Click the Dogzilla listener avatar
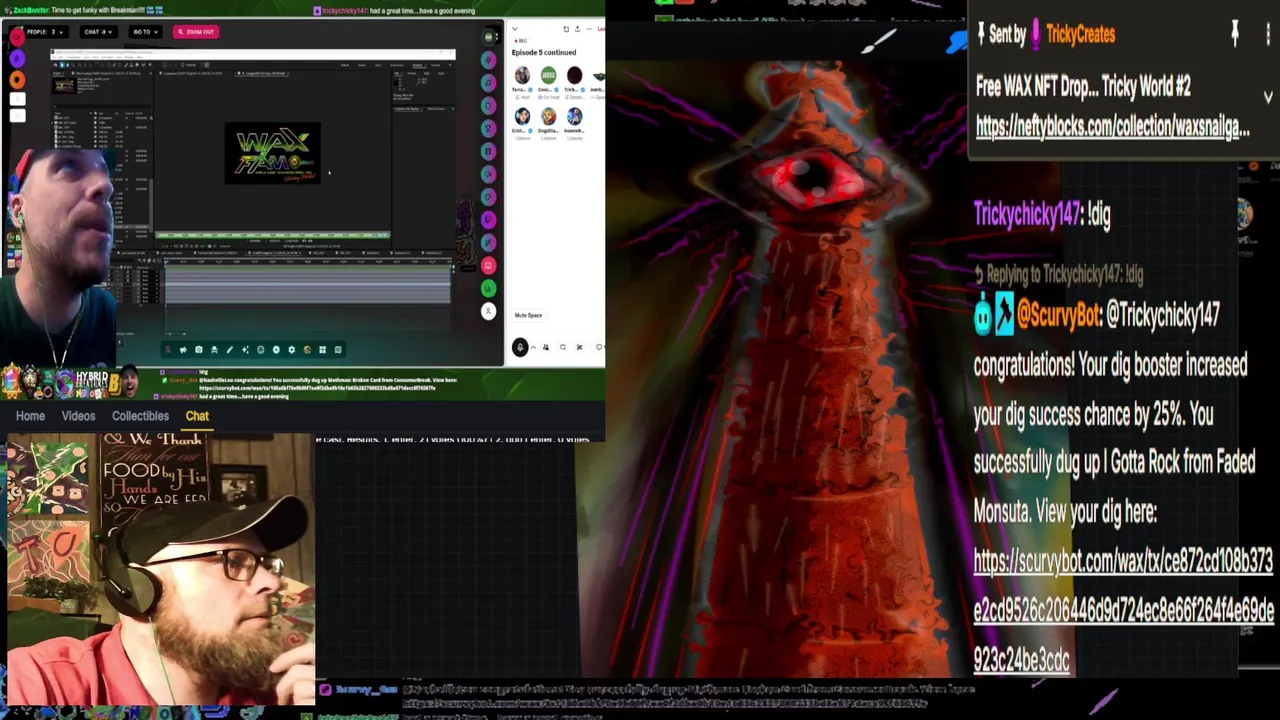The image size is (1280, 720). click(x=548, y=116)
